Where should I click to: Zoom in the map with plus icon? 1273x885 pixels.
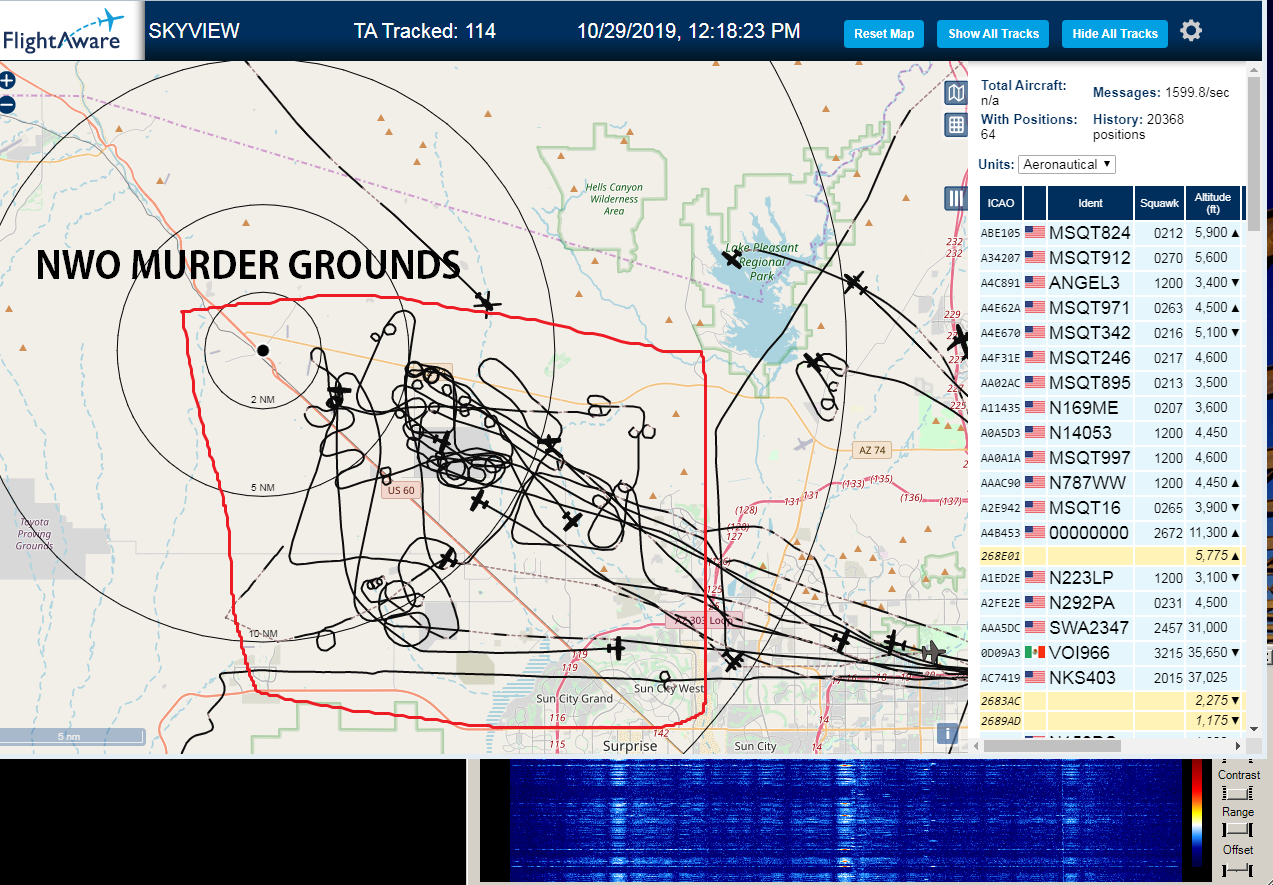7,81
